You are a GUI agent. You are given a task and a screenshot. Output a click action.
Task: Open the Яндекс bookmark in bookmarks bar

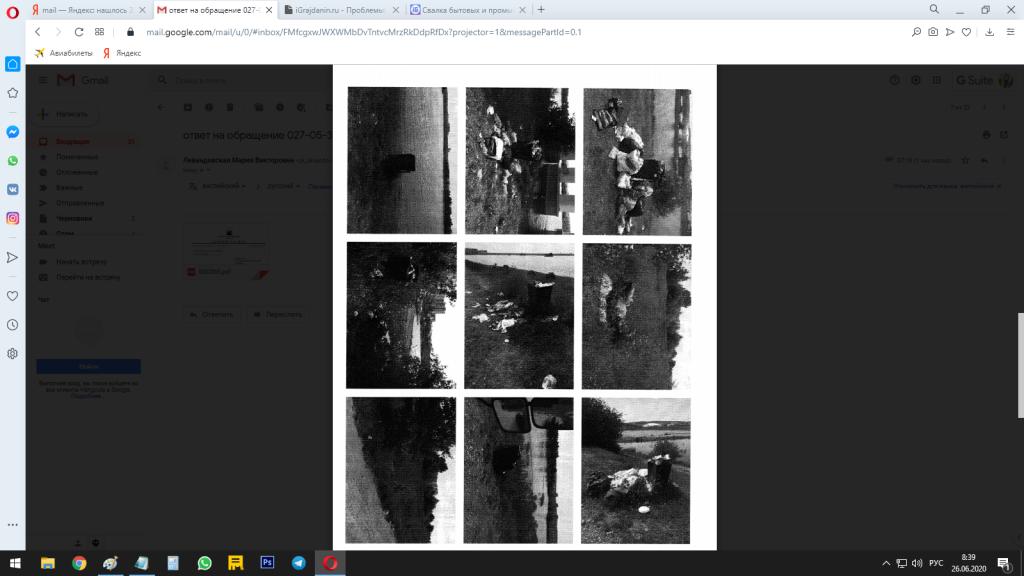[122, 53]
